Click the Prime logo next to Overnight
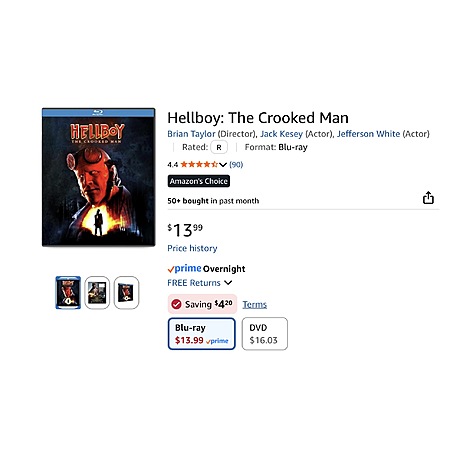 (184, 268)
